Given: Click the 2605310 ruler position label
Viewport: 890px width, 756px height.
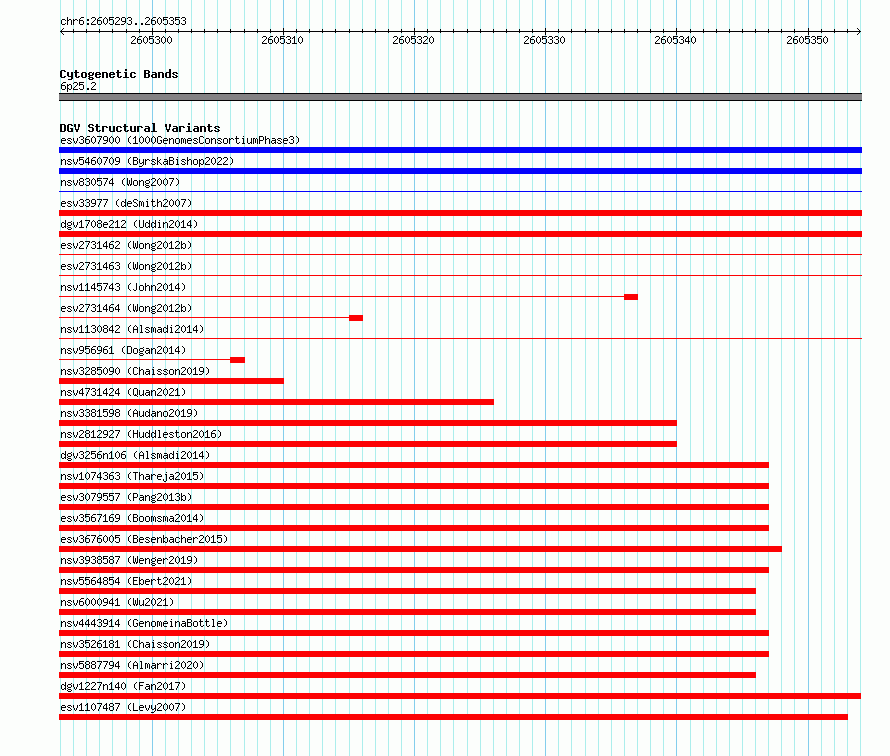Looking at the screenshot, I should pyautogui.click(x=282, y=40).
